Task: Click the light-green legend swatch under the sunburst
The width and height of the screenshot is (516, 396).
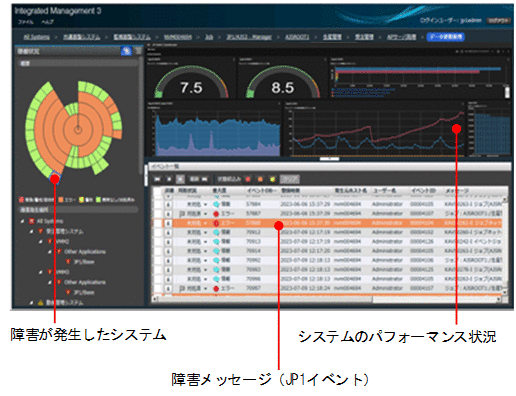Action: 98,200
